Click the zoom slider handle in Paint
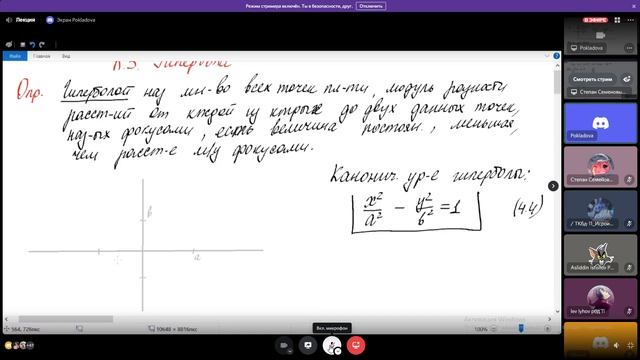The image size is (640, 360). tap(521, 328)
